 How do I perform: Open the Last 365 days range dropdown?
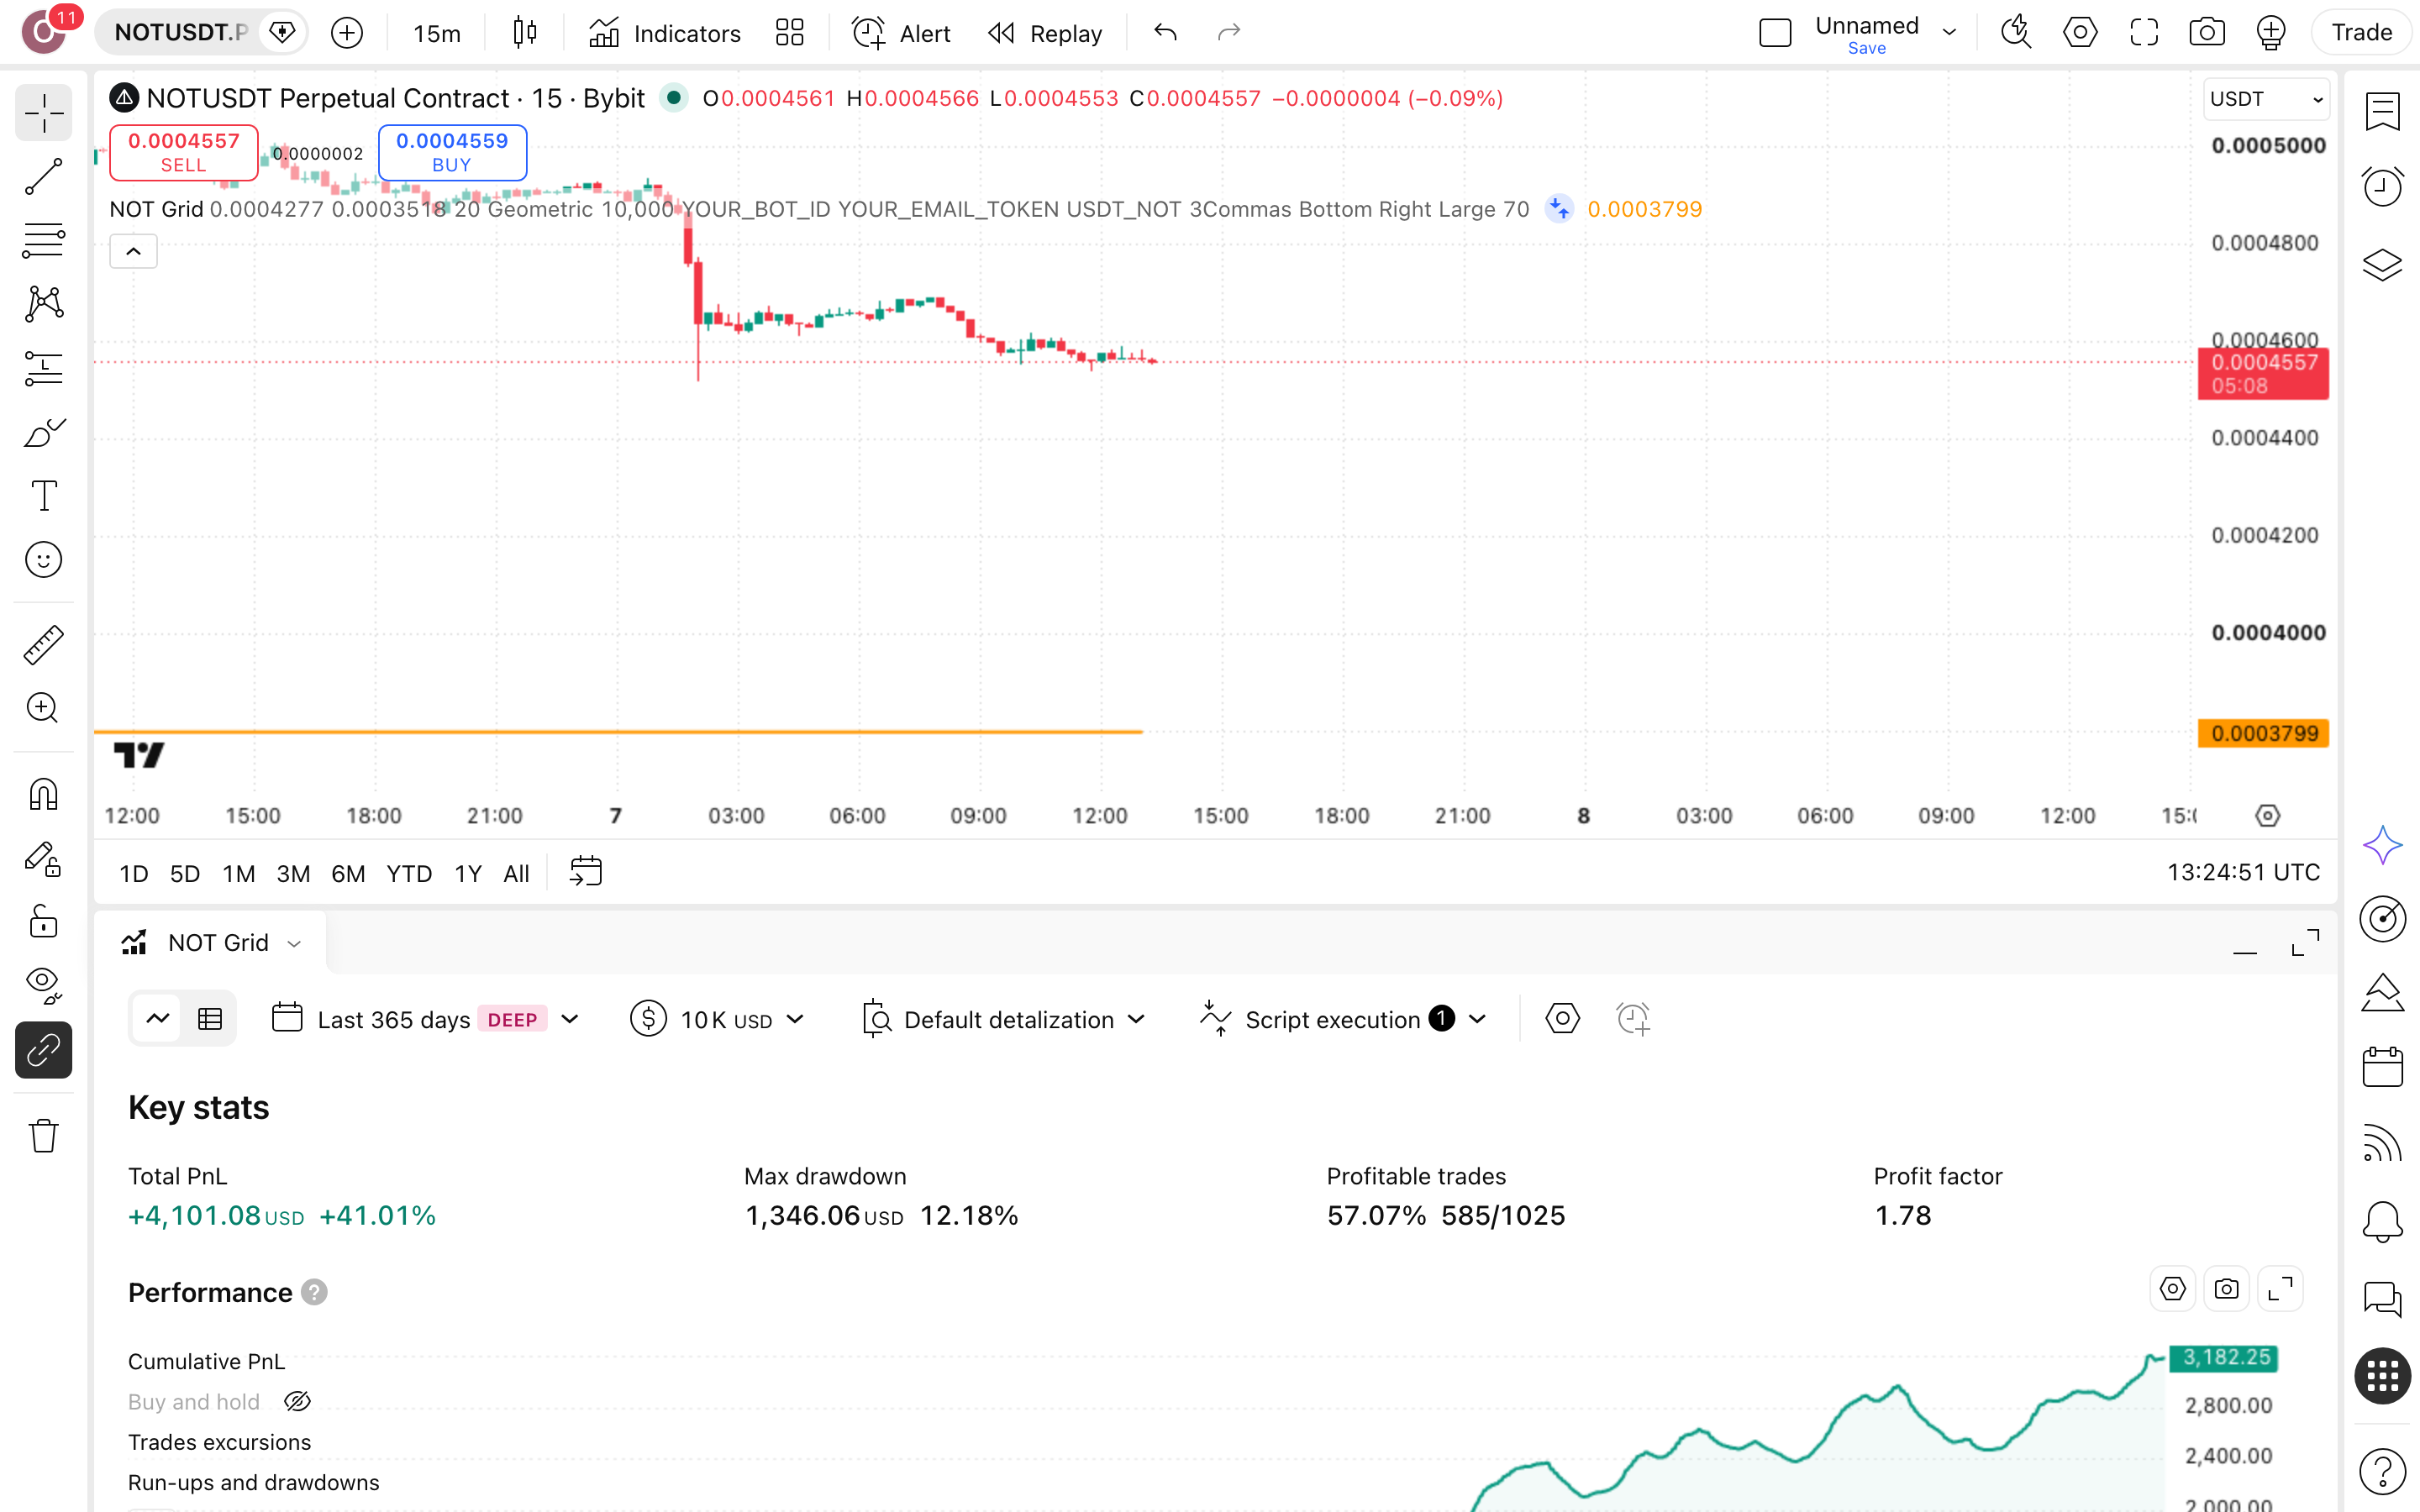424,1019
